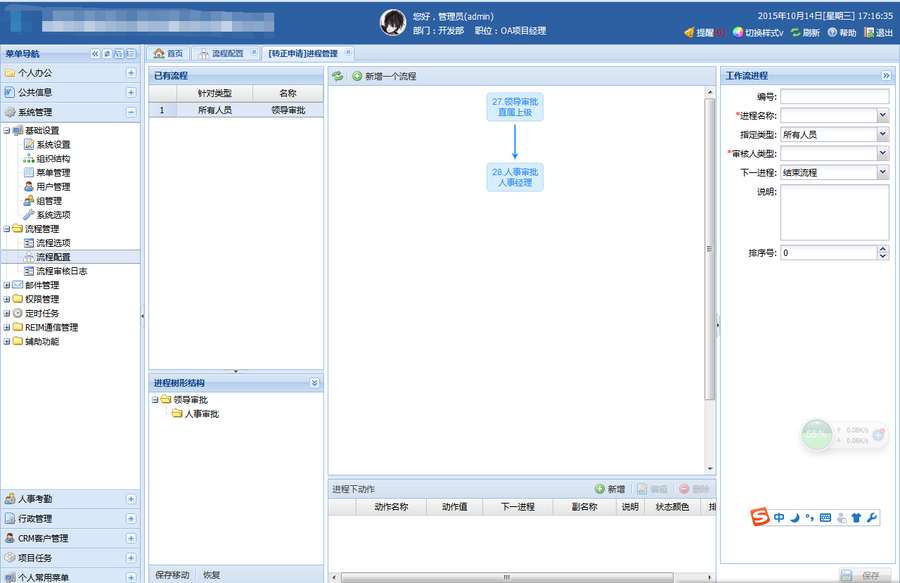This screenshot has height=583, width=900.
Task: Open the 审核人类型 dropdown
Action: point(880,152)
